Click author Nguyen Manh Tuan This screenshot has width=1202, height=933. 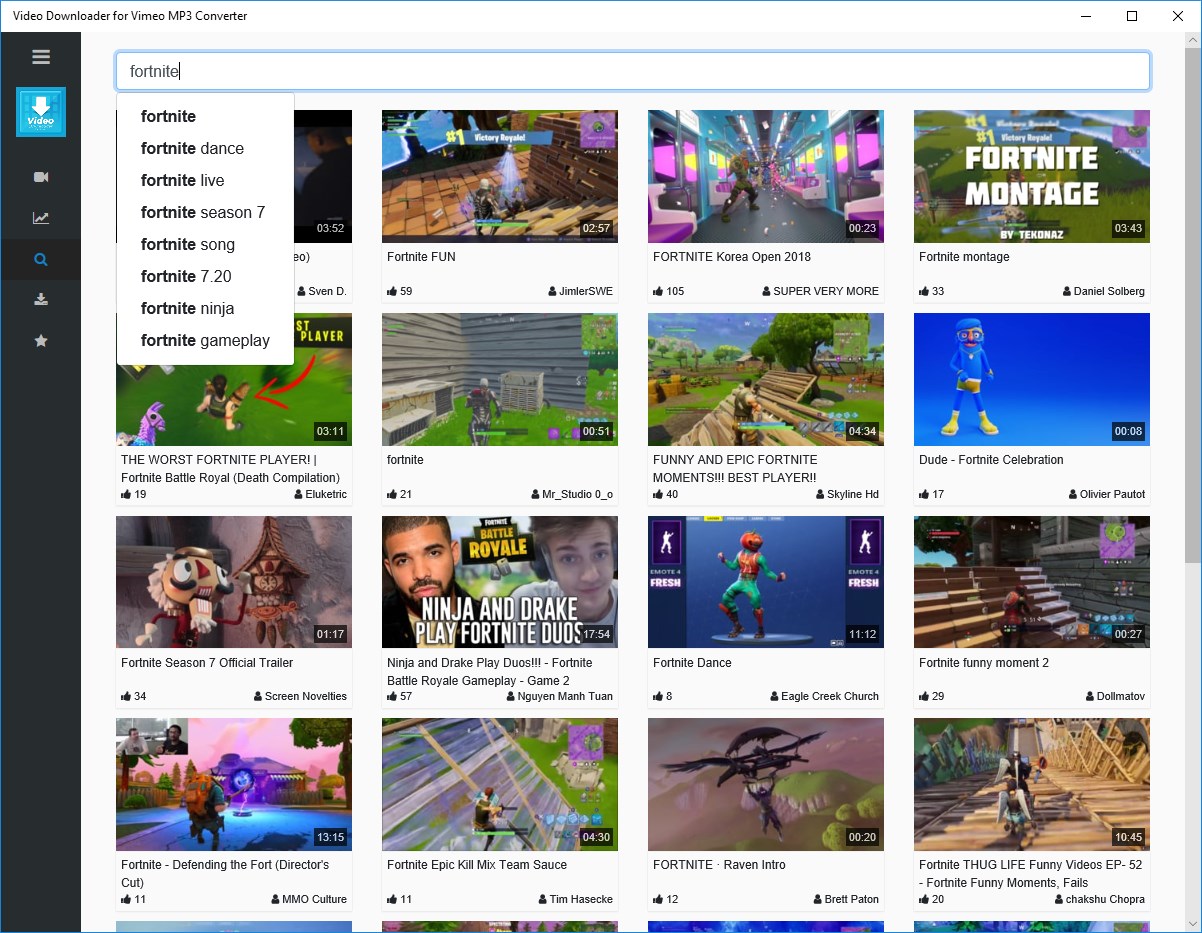coord(560,696)
